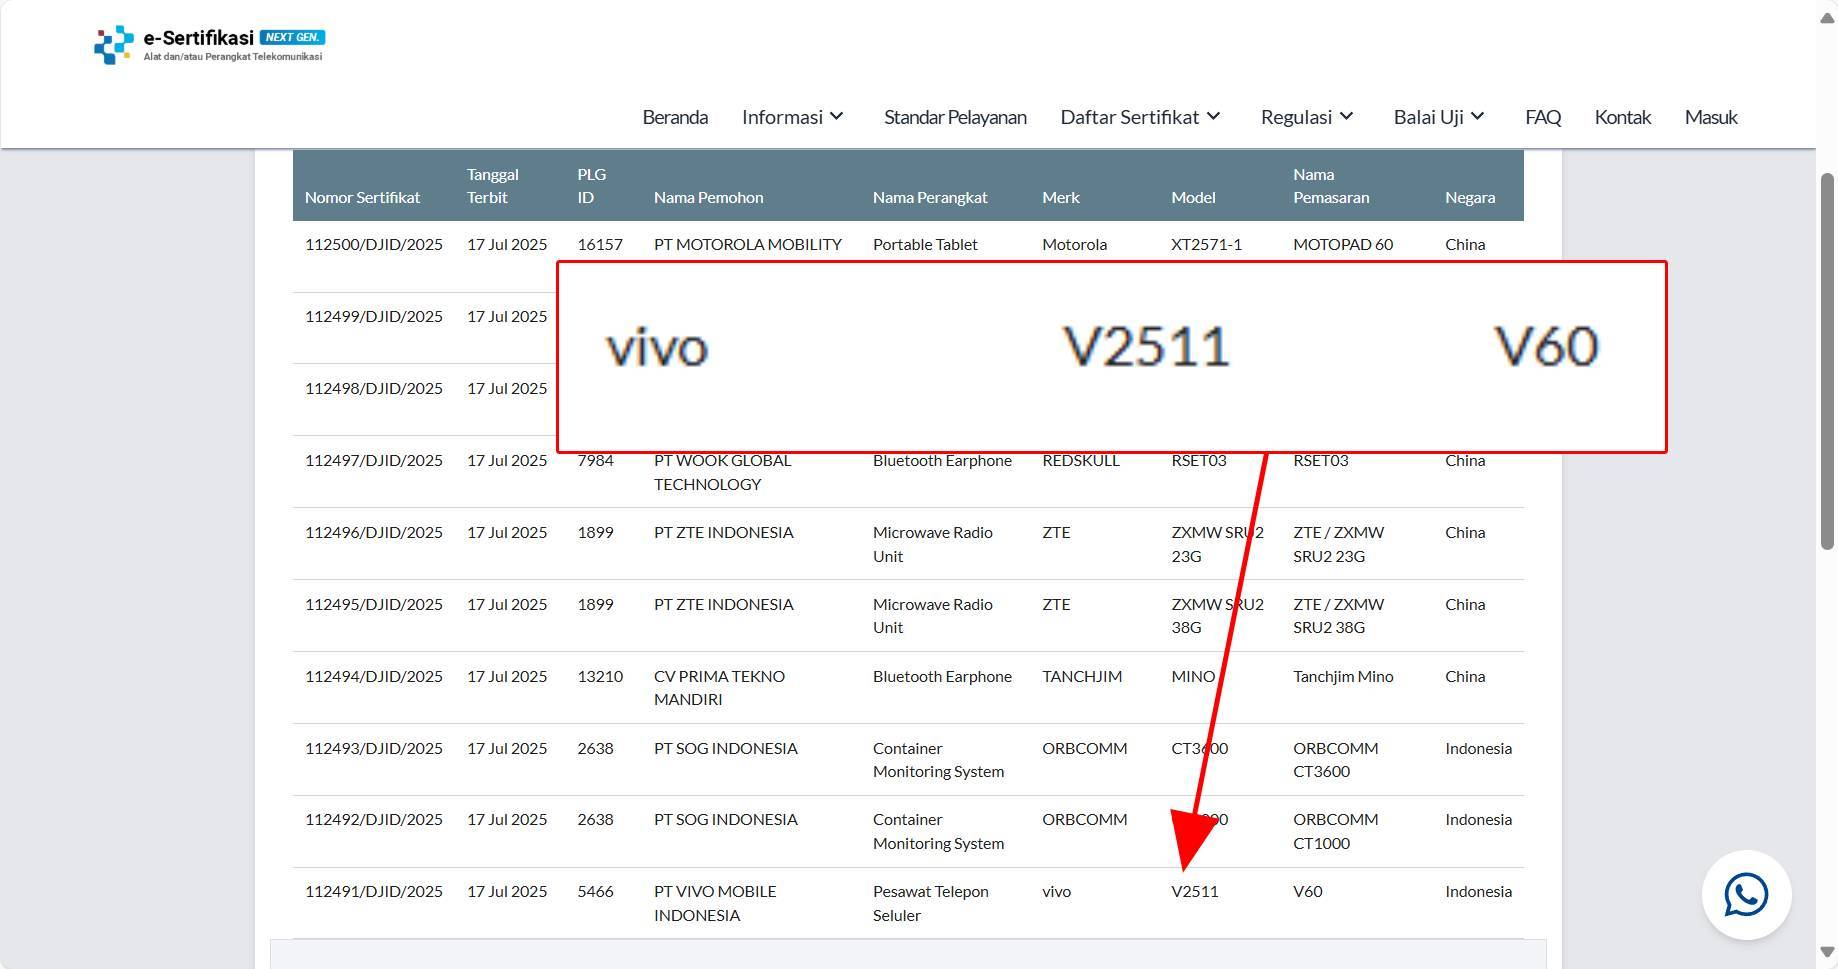Click PLG ID 5466 cell
The height and width of the screenshot is (969, 1838).
(595, 891)
